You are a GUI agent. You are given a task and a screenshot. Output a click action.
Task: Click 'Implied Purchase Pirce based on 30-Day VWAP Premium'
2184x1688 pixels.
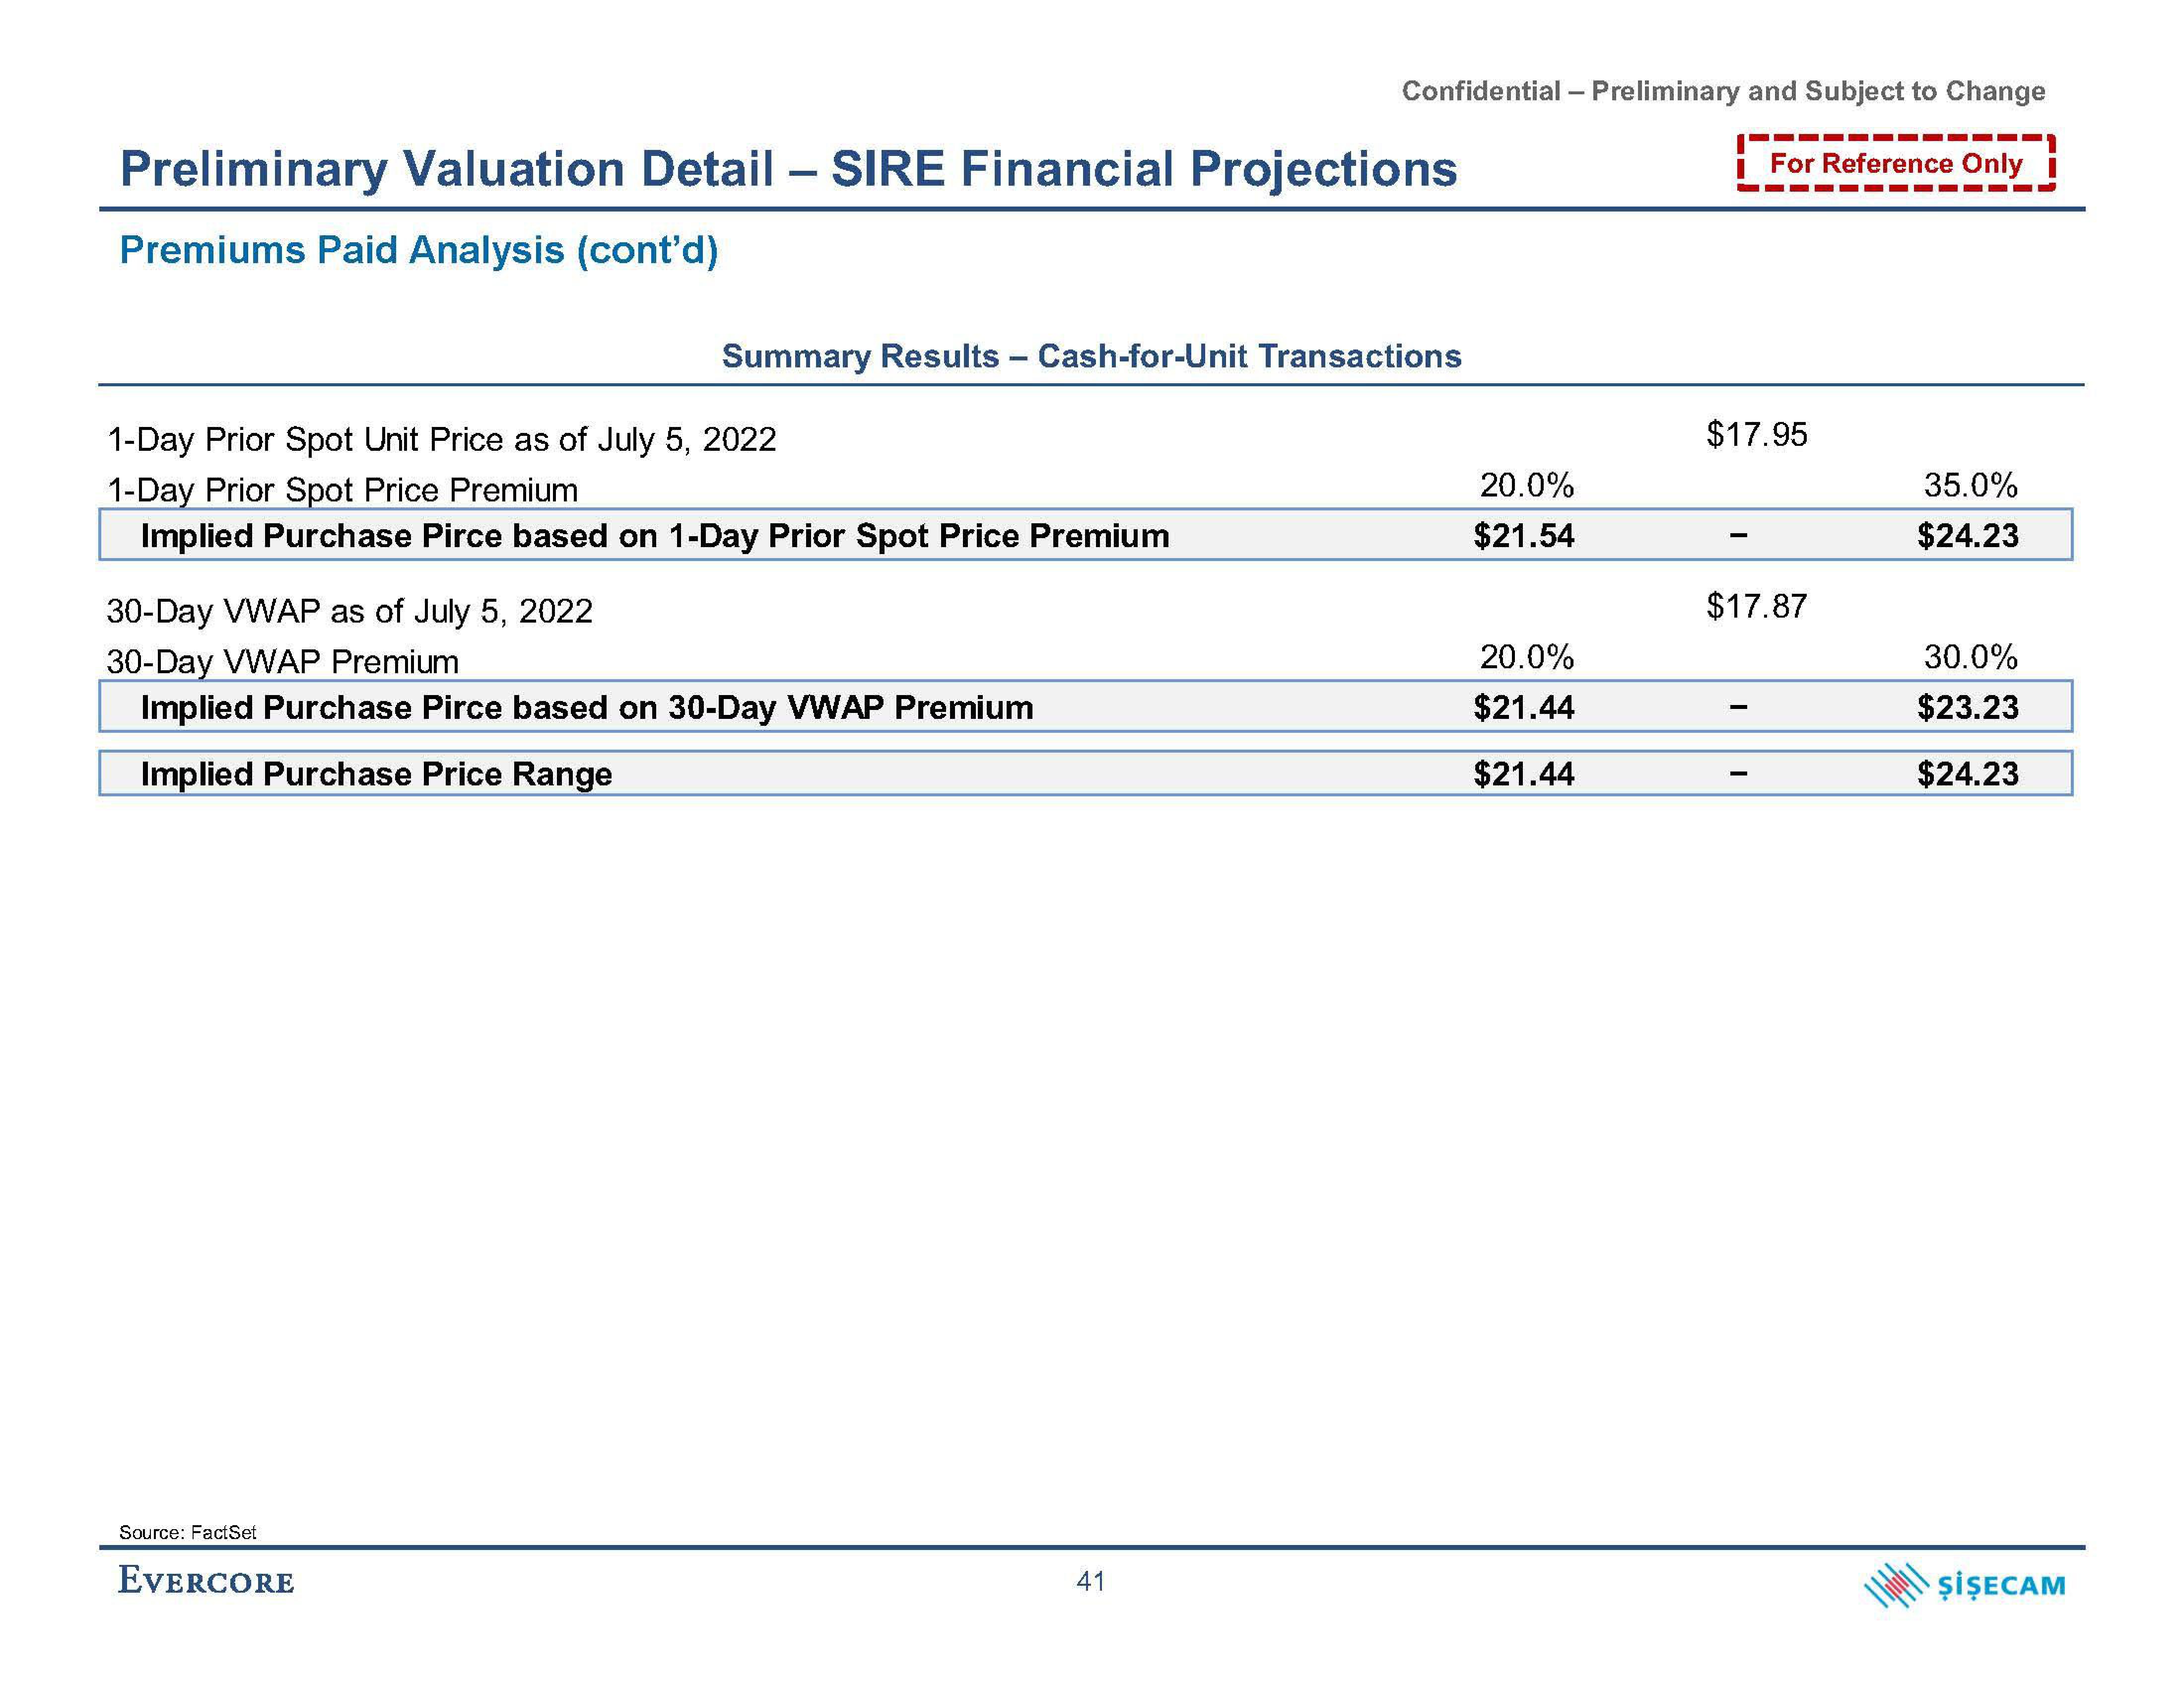tap(586, 708)
